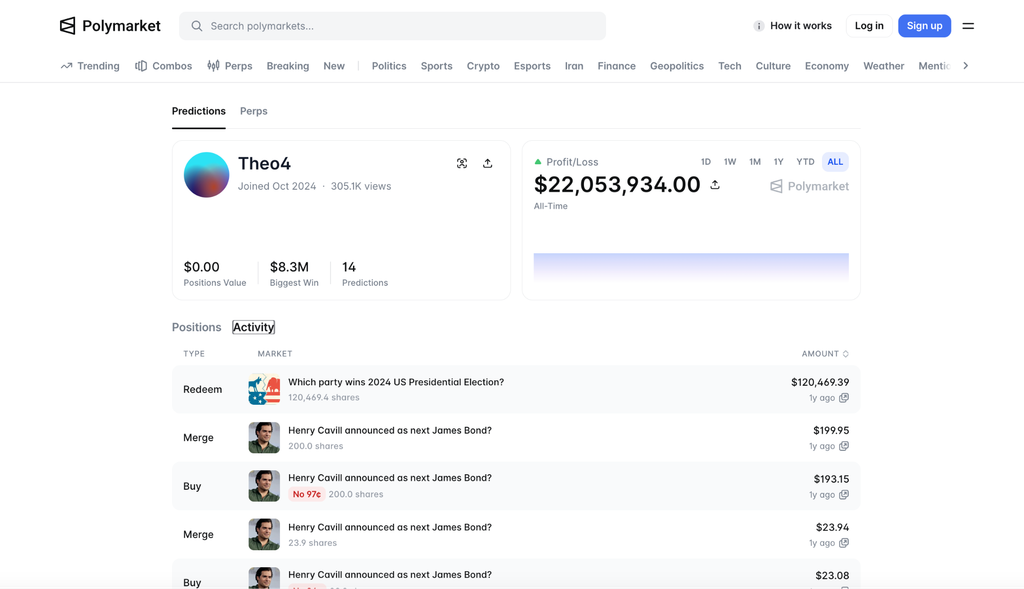Image resolution: width=1024 pixels, height=589 pixels.
Task: Click the $23.08 amount
Action: 832,575
